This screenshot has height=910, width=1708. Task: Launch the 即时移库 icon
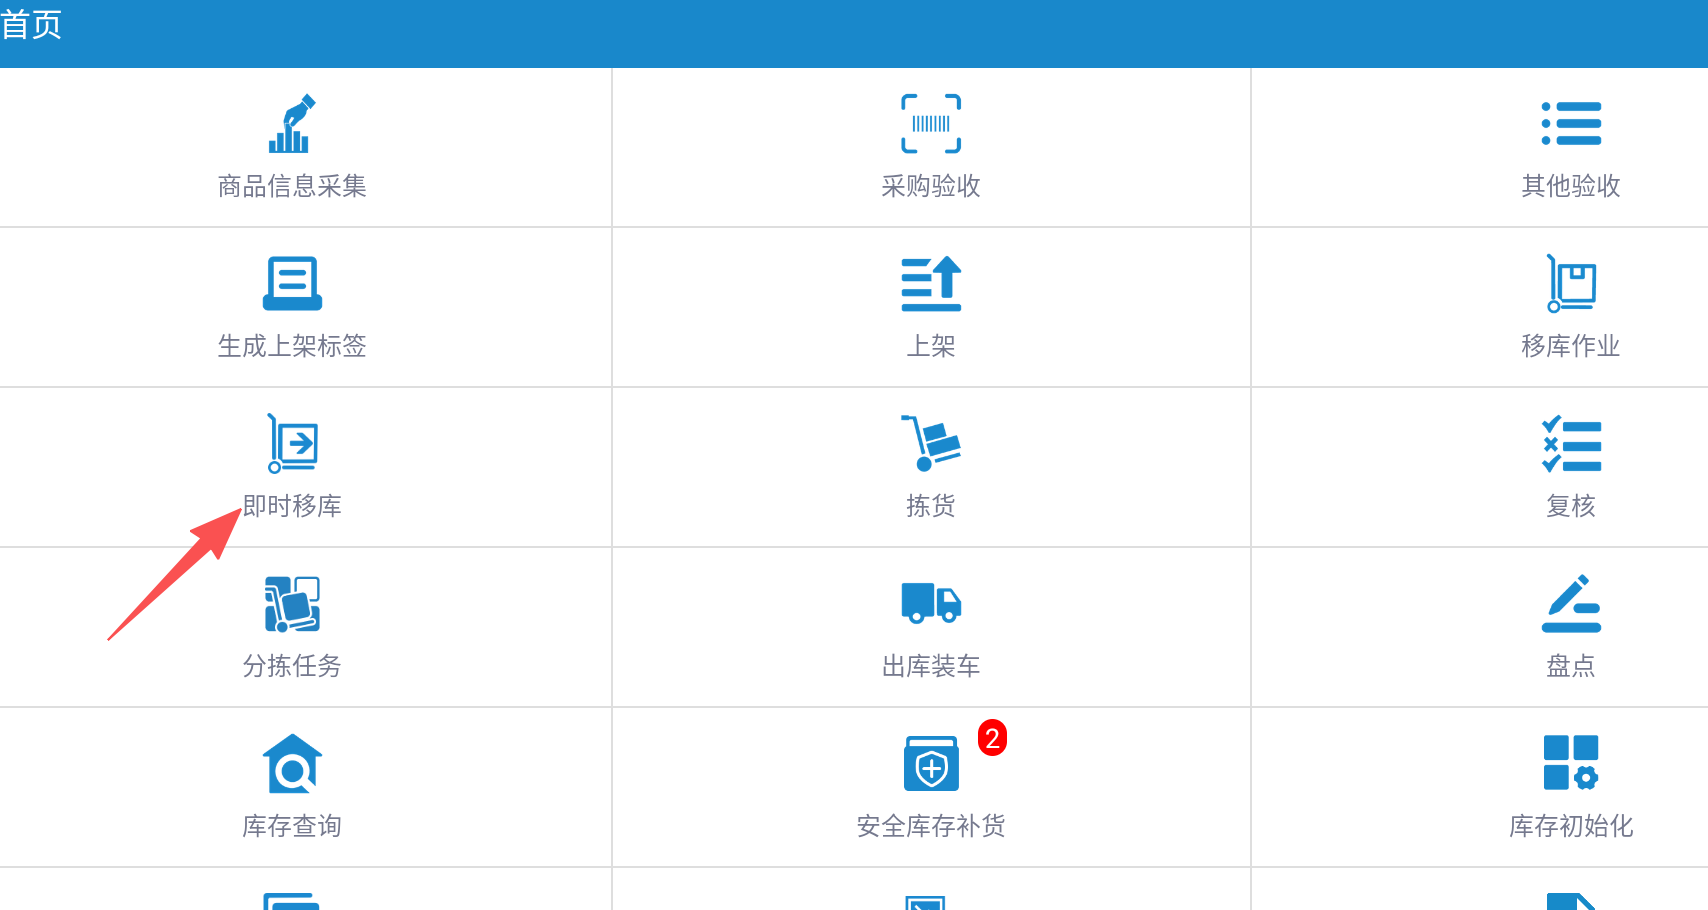pyautogui.click(x=292, y=443)
